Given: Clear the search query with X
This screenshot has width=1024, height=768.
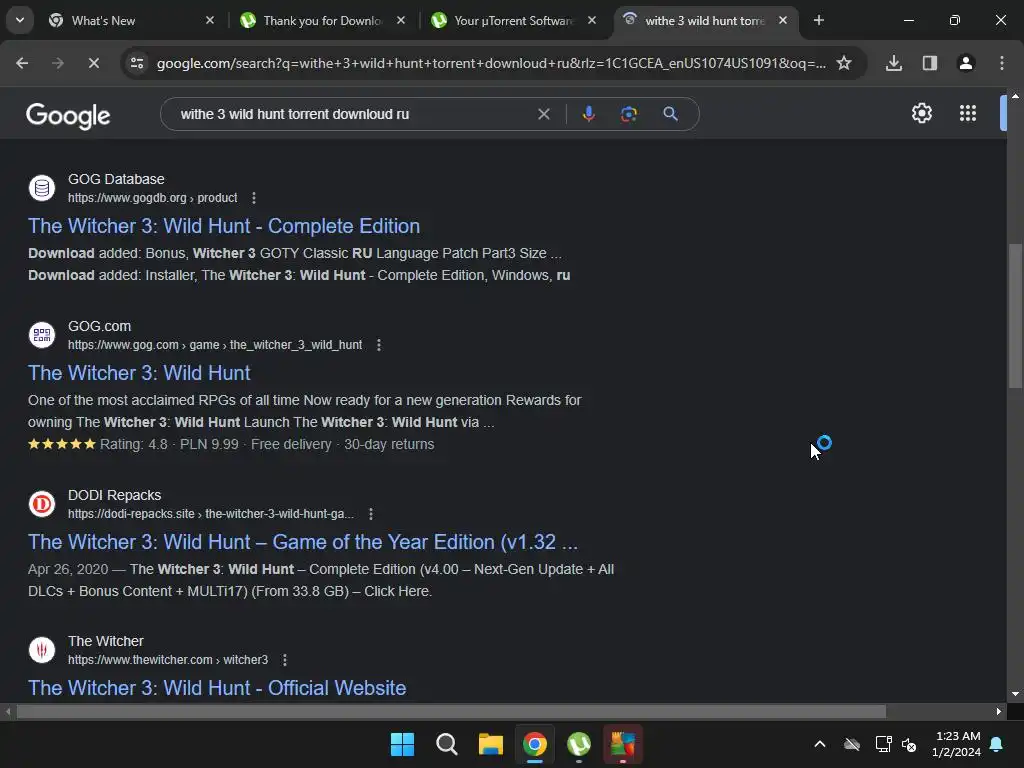Looking at the screenshot, I should pyautogui.click(x=543, y=114).
